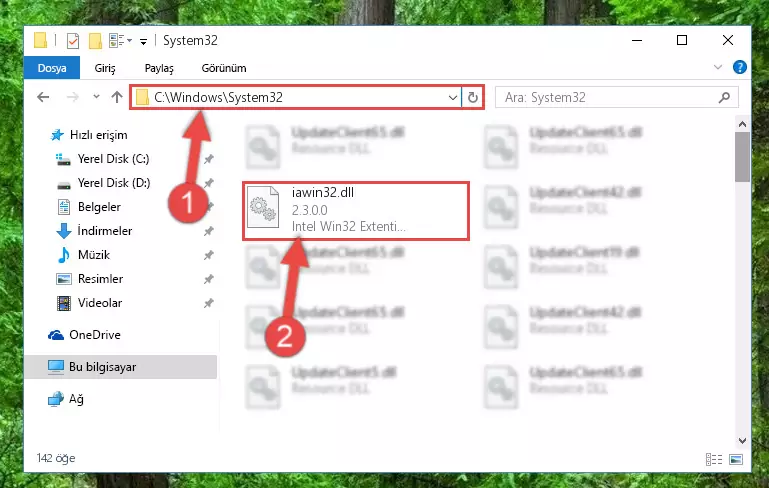Open the Help question mark icon
The height and width of the screenshot is (488, 769).
(x=740, y=67)
